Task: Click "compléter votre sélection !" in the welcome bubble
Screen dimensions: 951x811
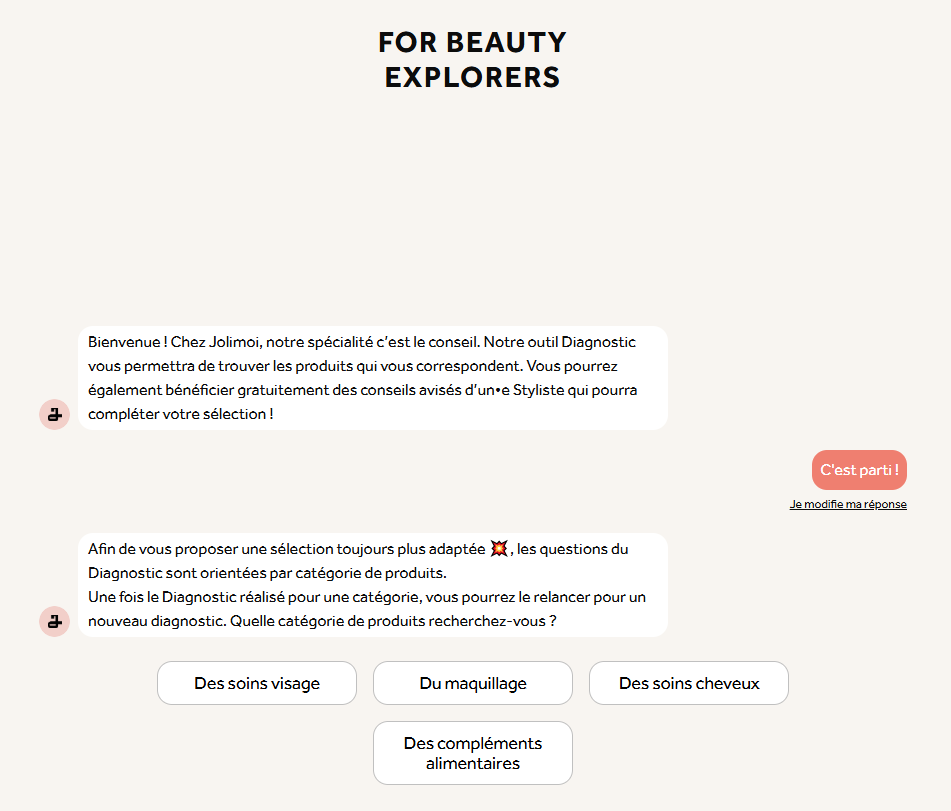Action: [x=180, y=413]
